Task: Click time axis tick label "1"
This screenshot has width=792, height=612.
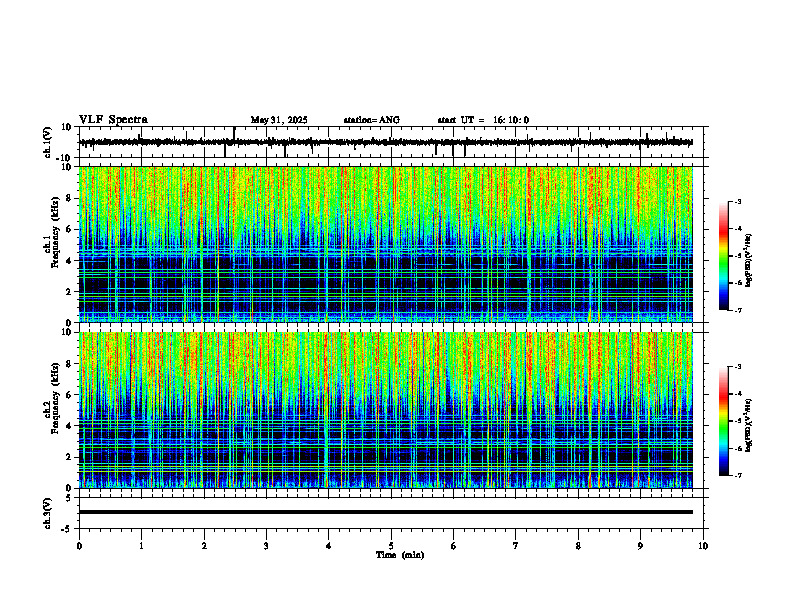Action: coord(141,546)
